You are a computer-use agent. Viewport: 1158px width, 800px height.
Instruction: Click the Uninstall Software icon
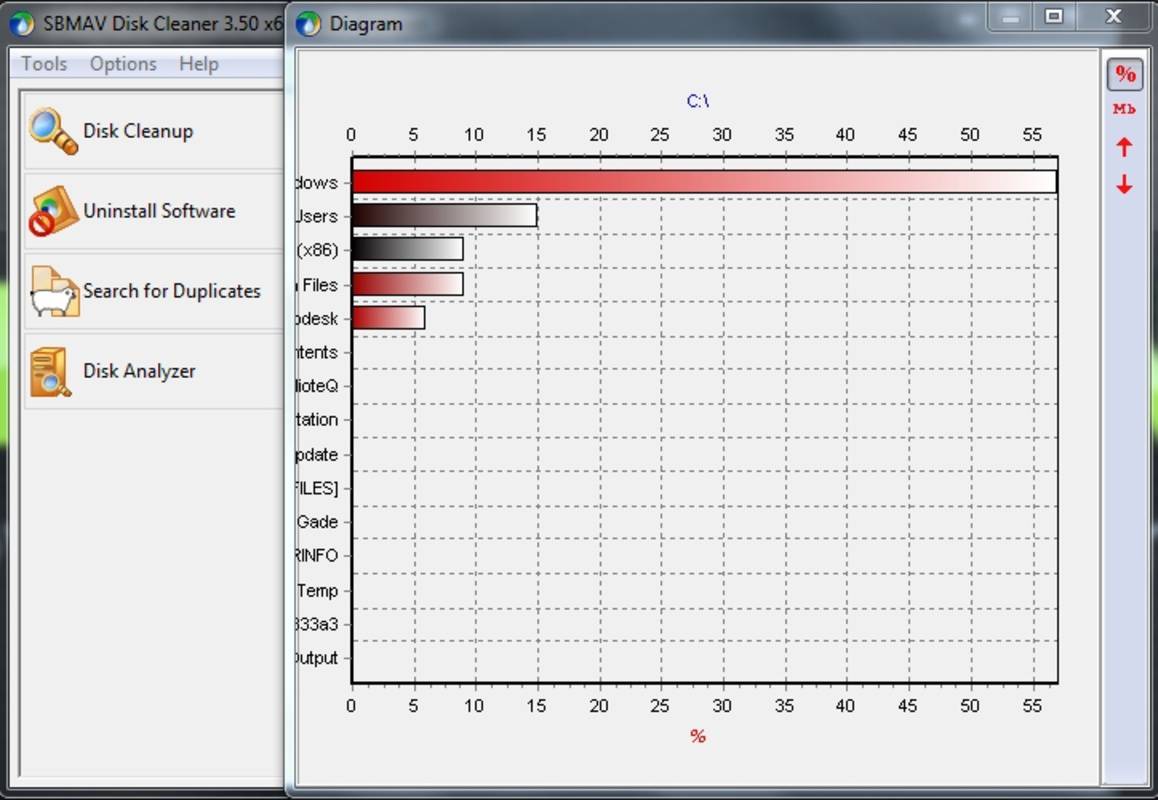click(53, 211)
